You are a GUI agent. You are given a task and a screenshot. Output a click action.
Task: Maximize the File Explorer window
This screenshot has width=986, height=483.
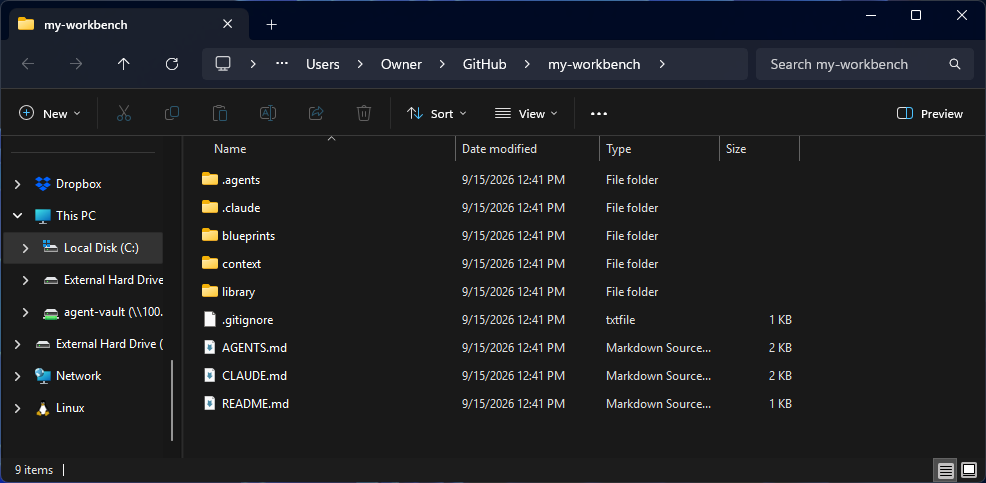point(916,15)
